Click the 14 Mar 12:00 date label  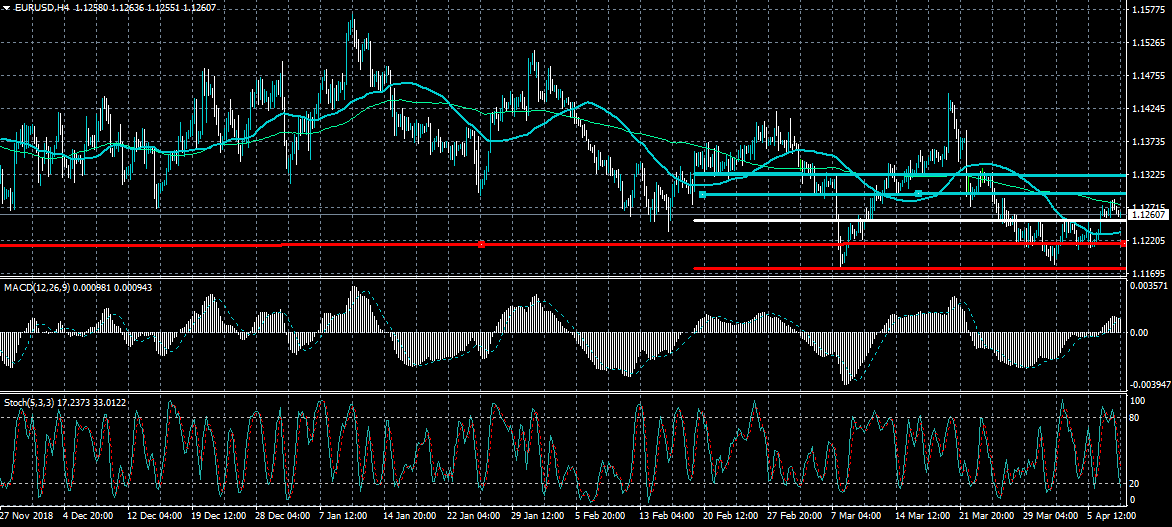922,517
